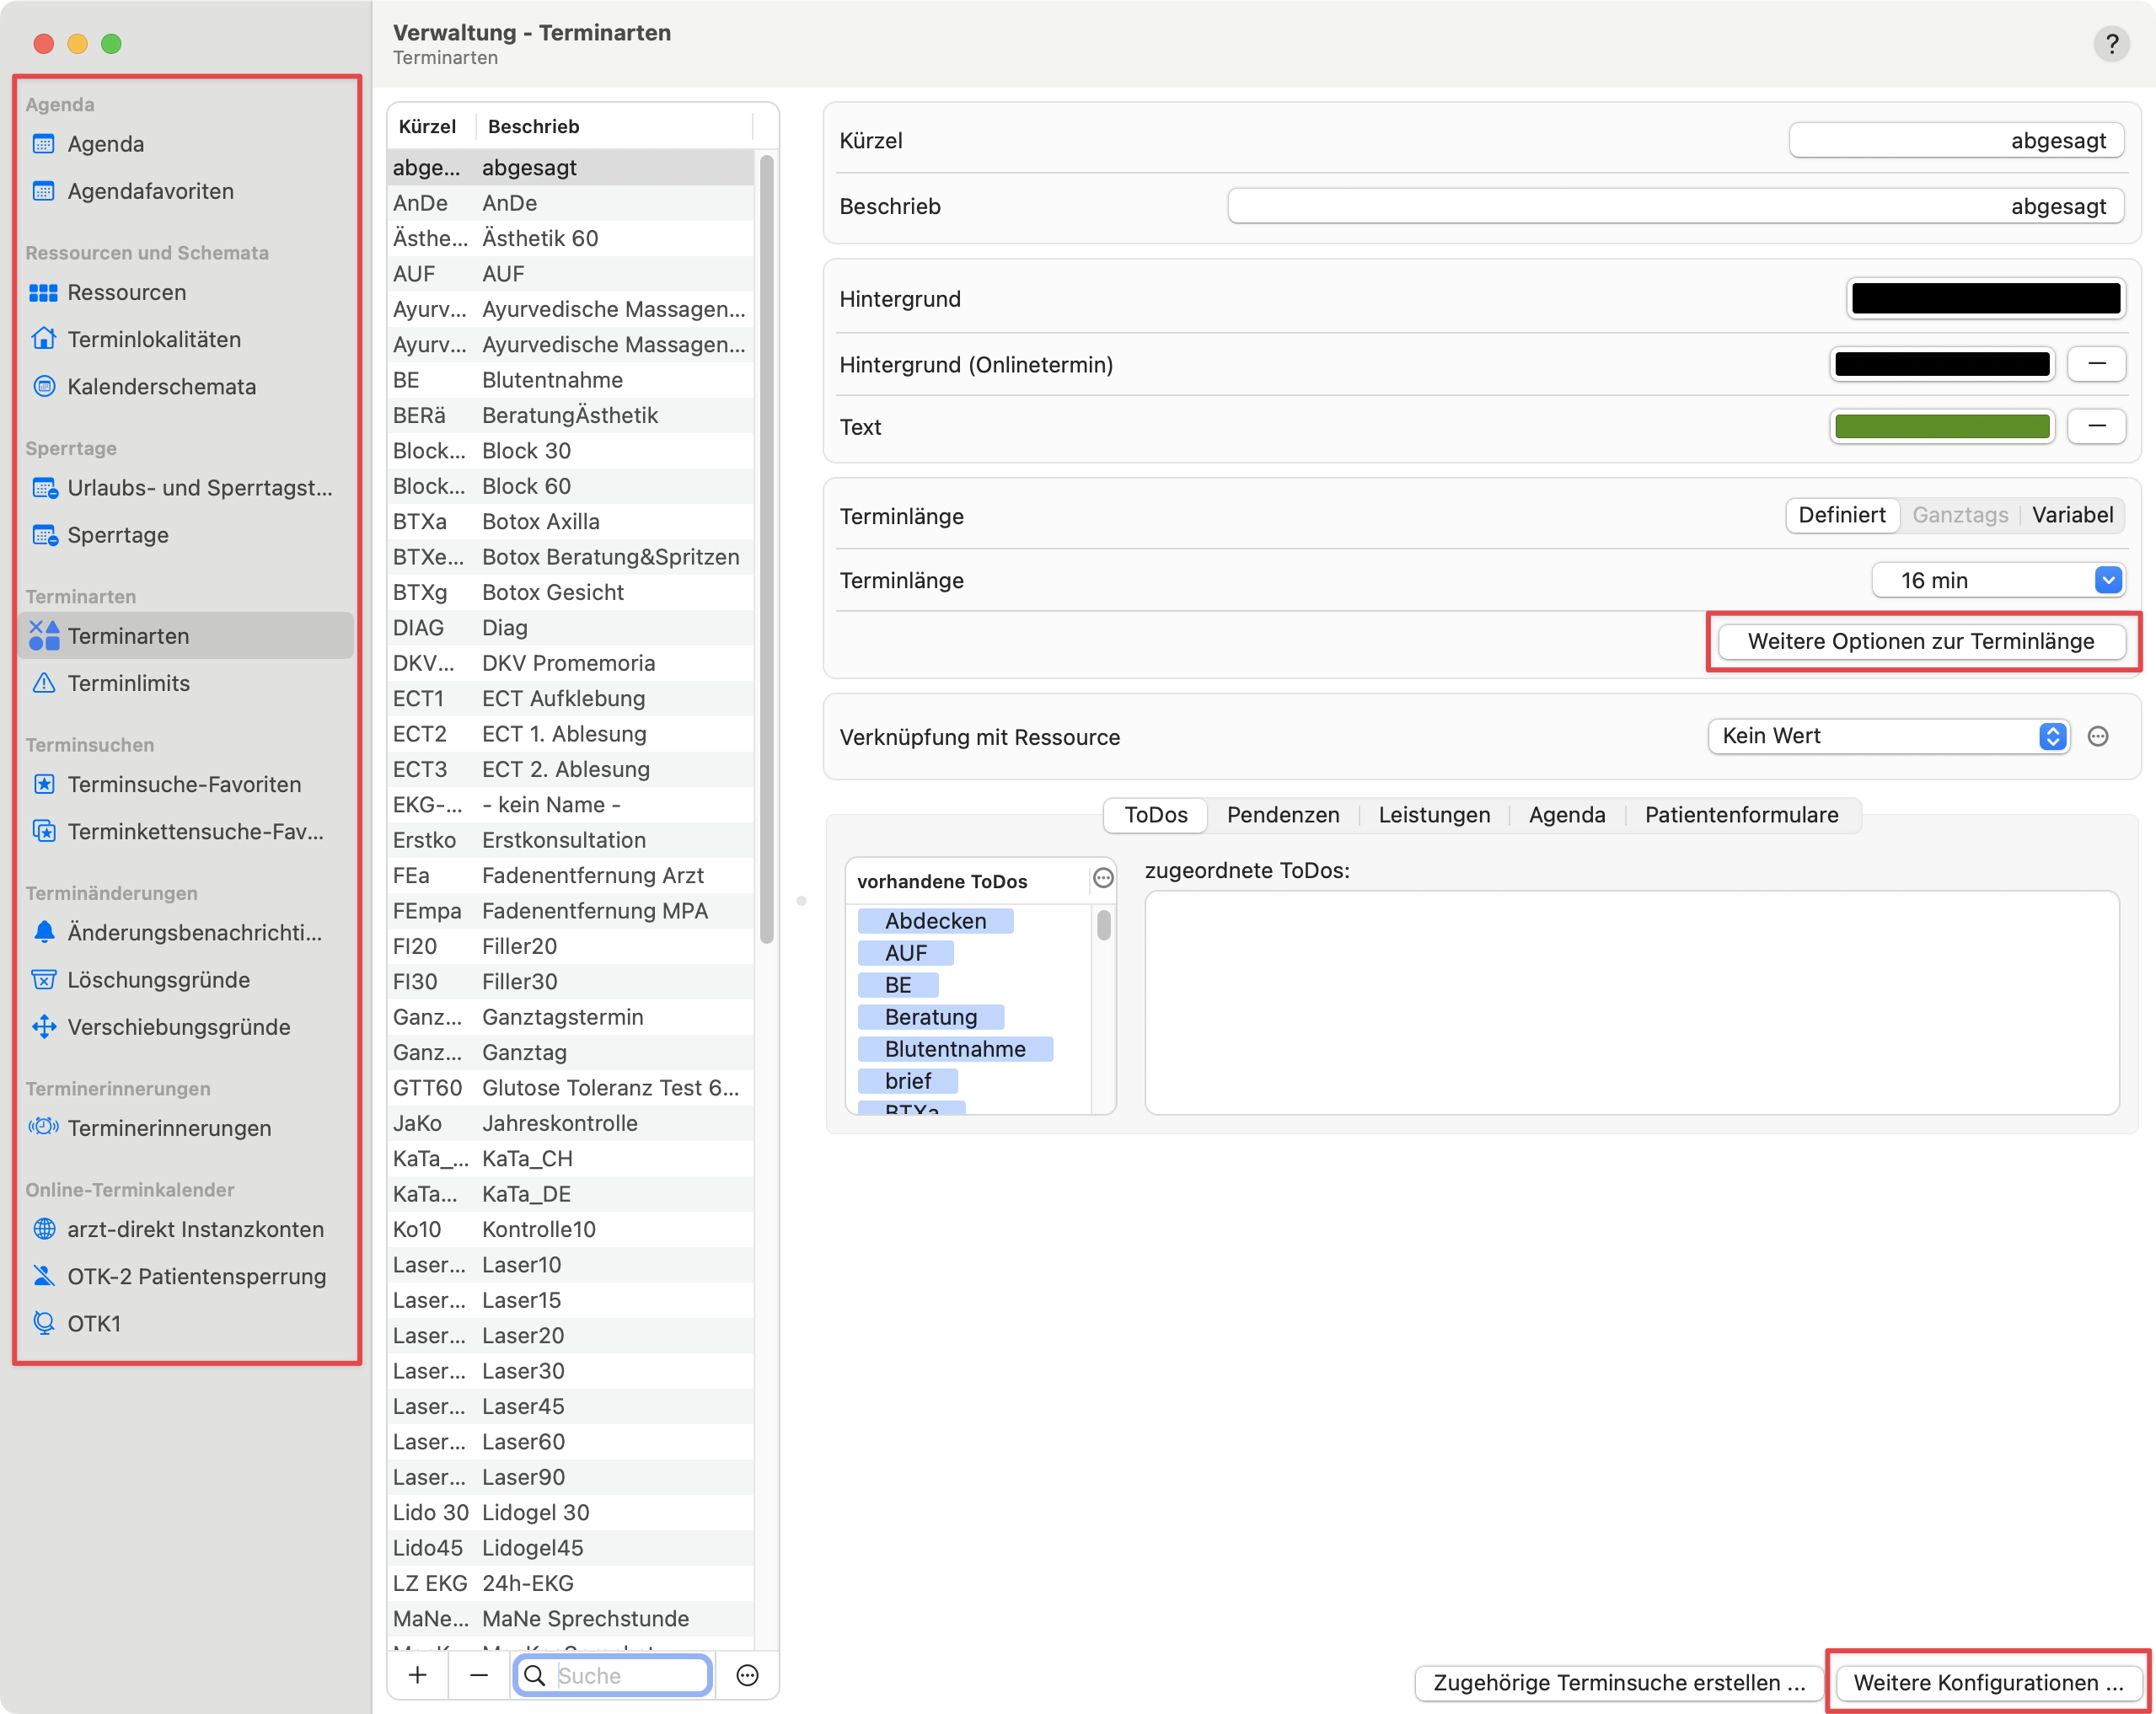Select the Beratung ToDo item
The width and height of the screenshot is (2156, 1714).
pos(931,1017)
